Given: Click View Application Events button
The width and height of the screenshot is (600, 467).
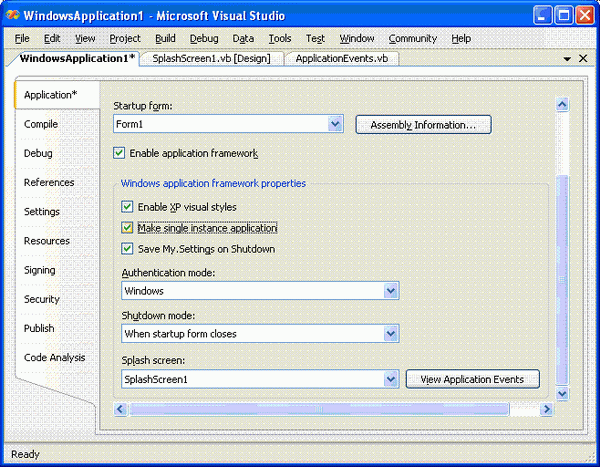Looking at the screenshot, I should (x=473, y=379).
